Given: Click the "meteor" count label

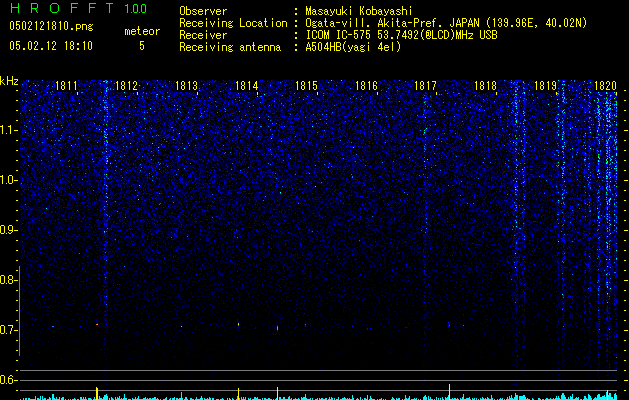Looking at the screenshot, I should (x=142, y=31).
